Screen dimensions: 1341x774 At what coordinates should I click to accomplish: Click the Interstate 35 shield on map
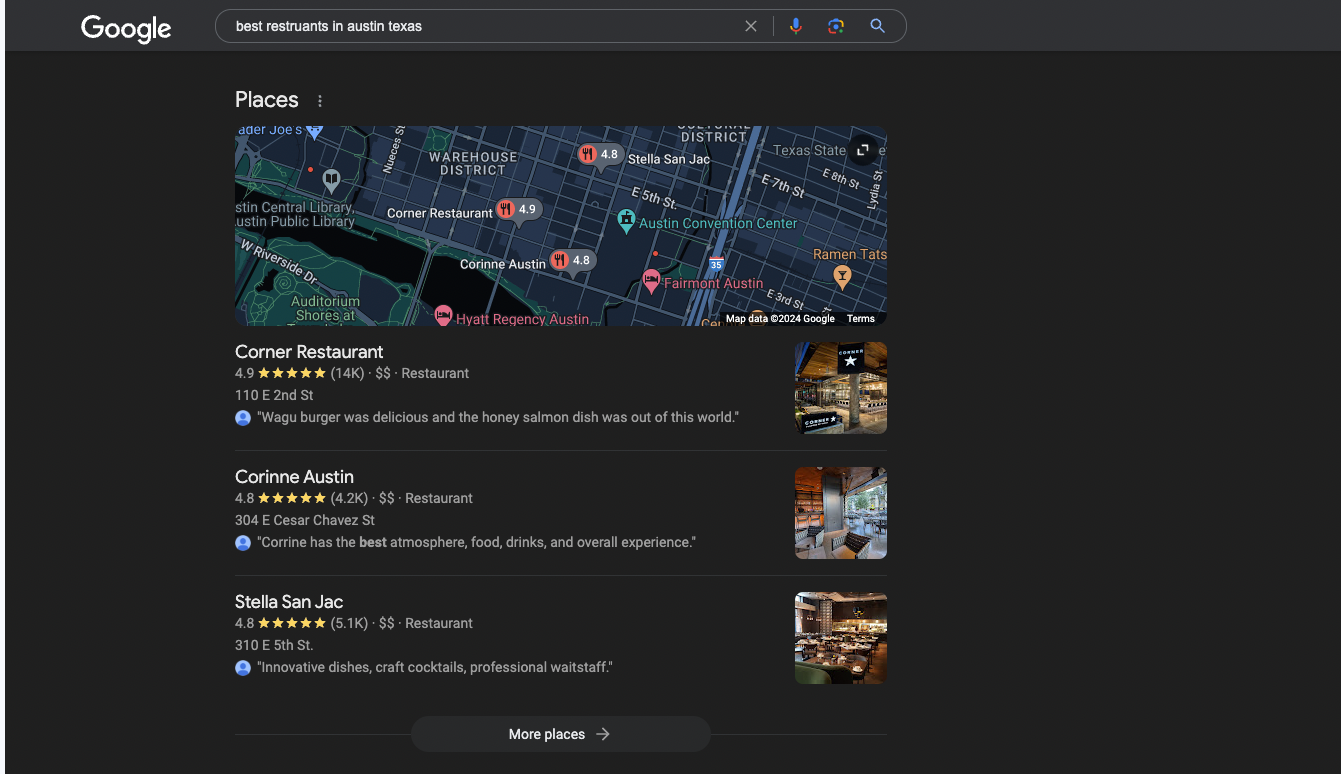click(x=716, y=264)
